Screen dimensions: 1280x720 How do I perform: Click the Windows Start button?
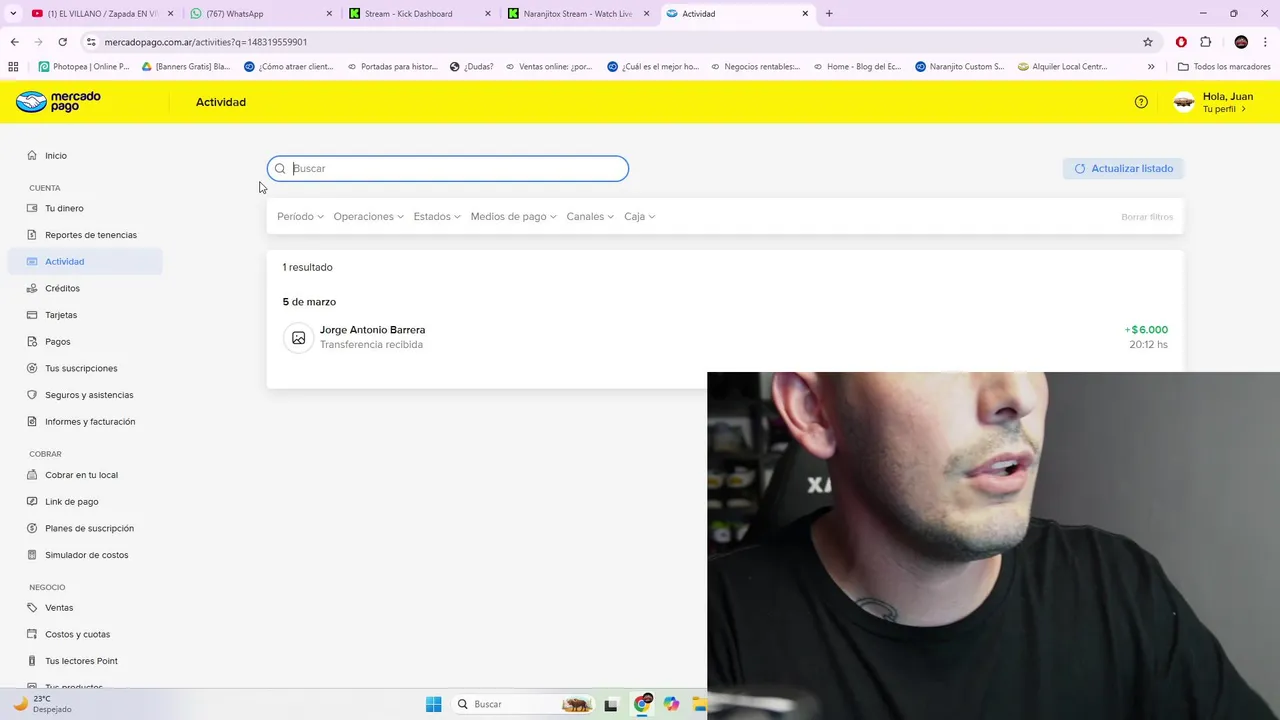tap(433, 704)
